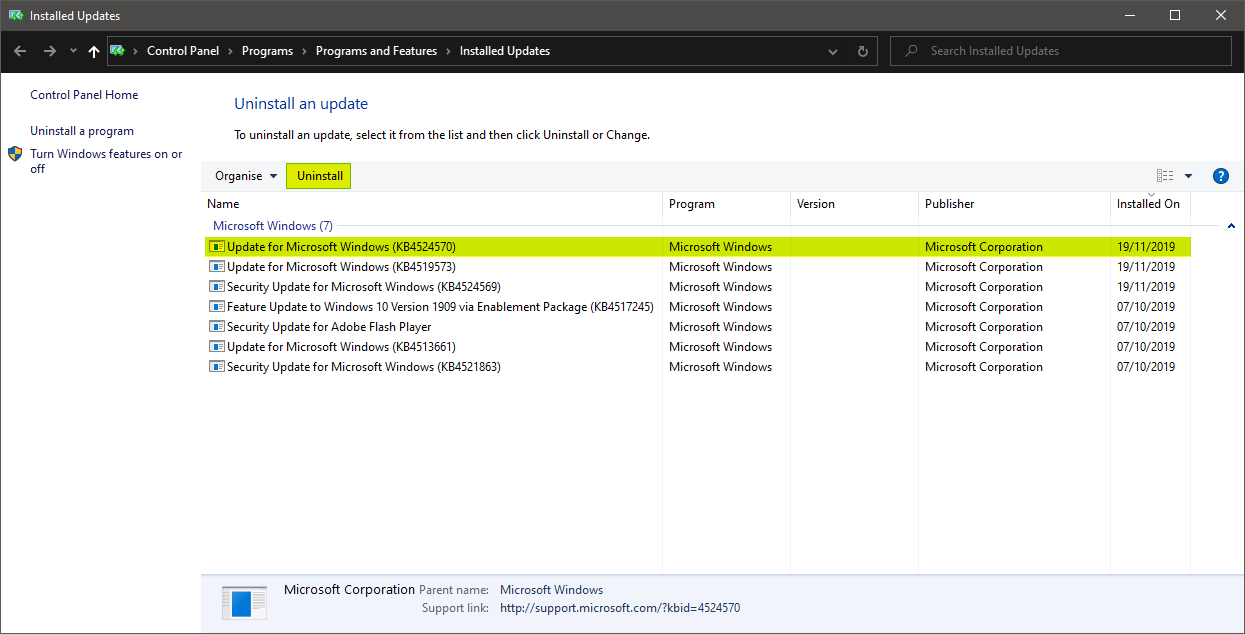
Task: Click Microsoft Windows program cell in the Adobe Flash row
Action: (720, 327)
